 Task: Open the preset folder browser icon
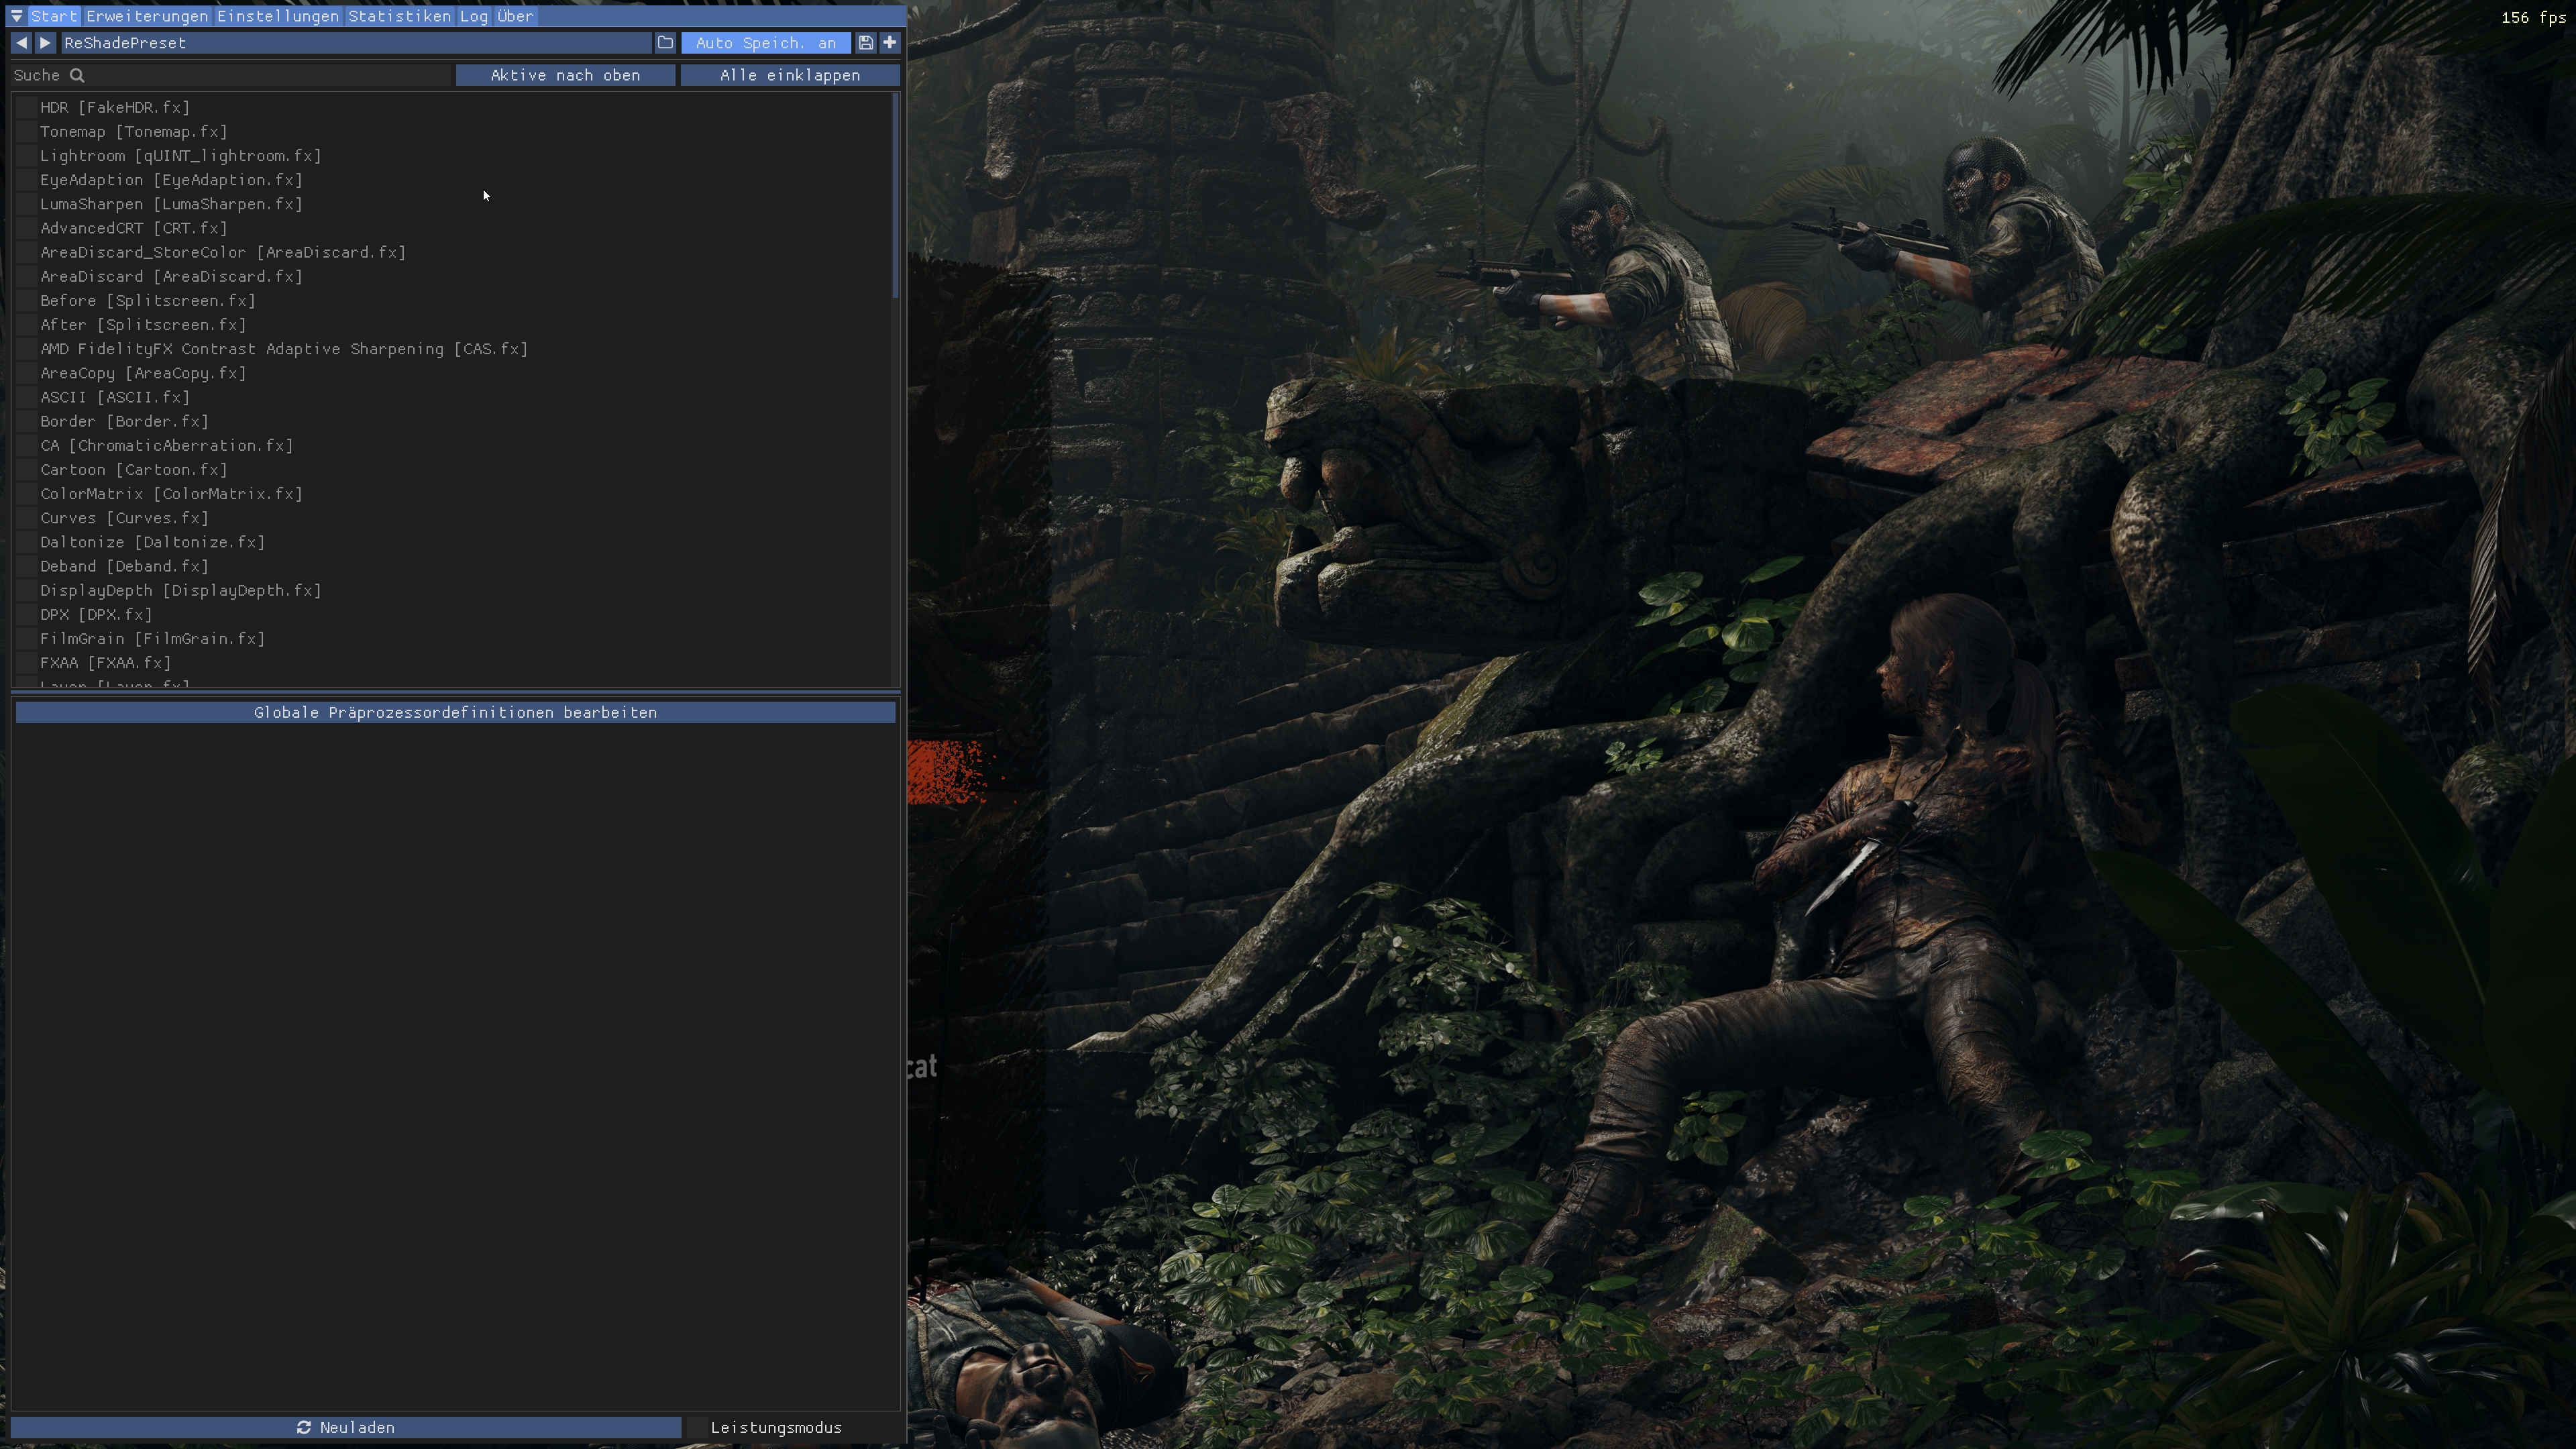pos(665,43)
